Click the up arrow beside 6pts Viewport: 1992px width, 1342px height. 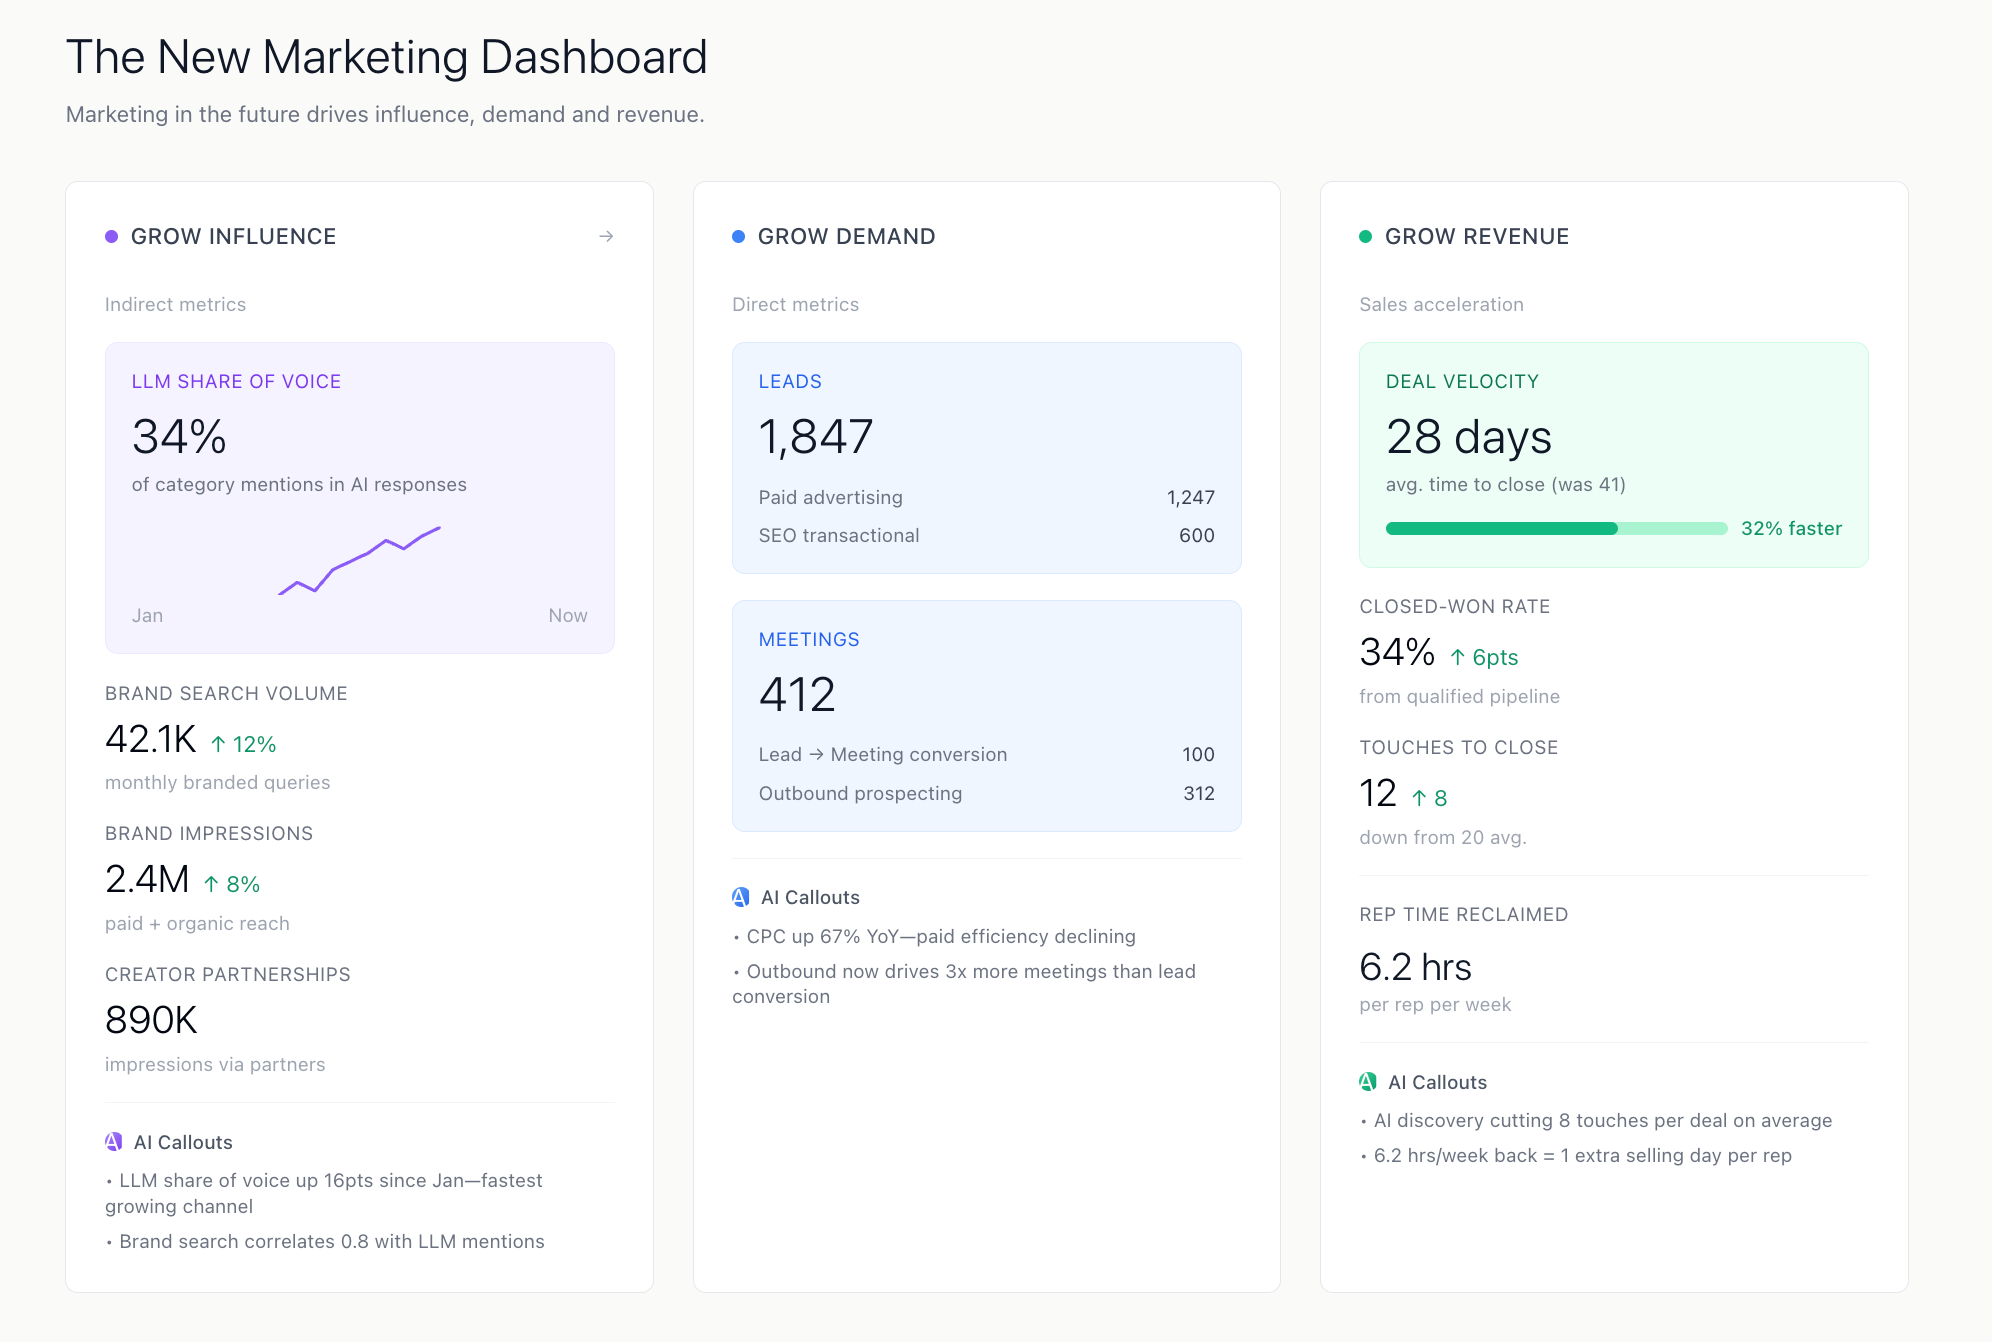(x=1458, y=657)
